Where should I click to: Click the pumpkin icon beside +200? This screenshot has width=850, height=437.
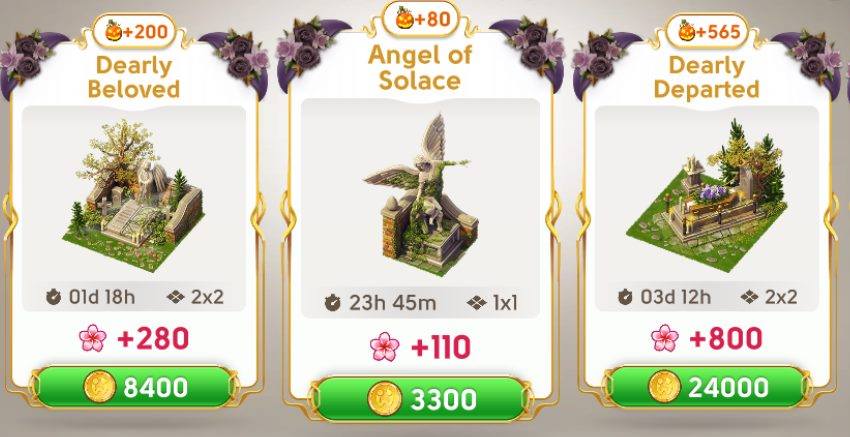coord(113,32)
